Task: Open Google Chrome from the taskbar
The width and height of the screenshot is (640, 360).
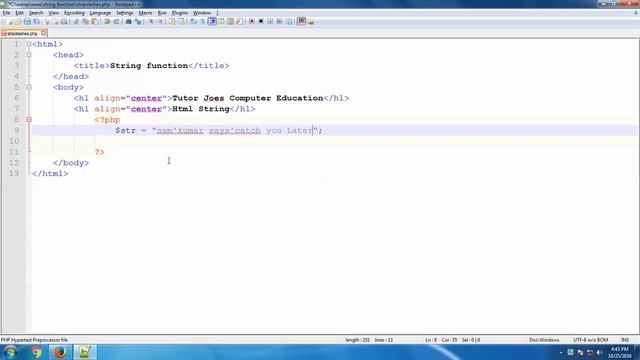Action: pyautogui.click(x=37, y=352)
